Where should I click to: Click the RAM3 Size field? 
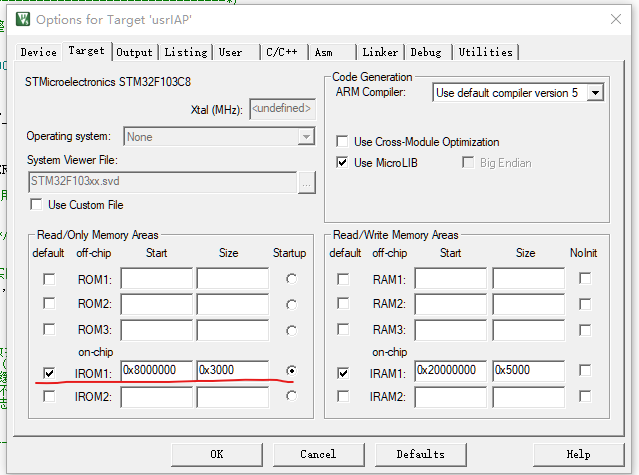point(529,330)
